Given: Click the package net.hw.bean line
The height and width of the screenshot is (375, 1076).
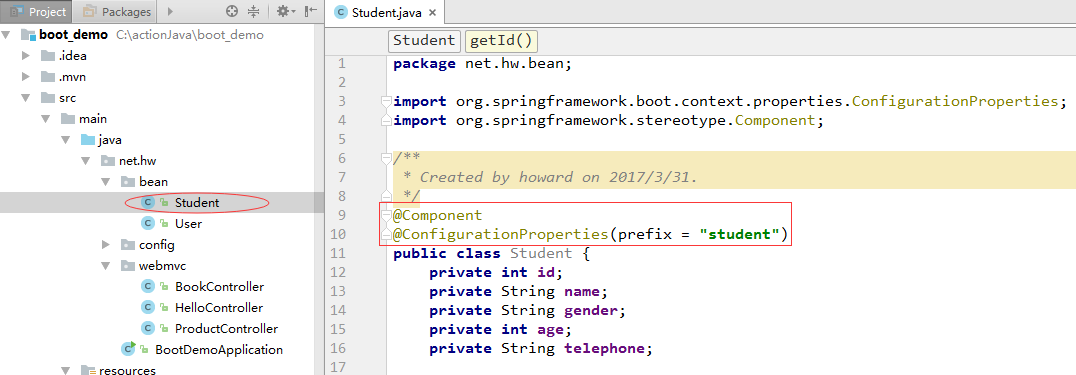Looking at the screenshot, I should [x=483, y=64].
